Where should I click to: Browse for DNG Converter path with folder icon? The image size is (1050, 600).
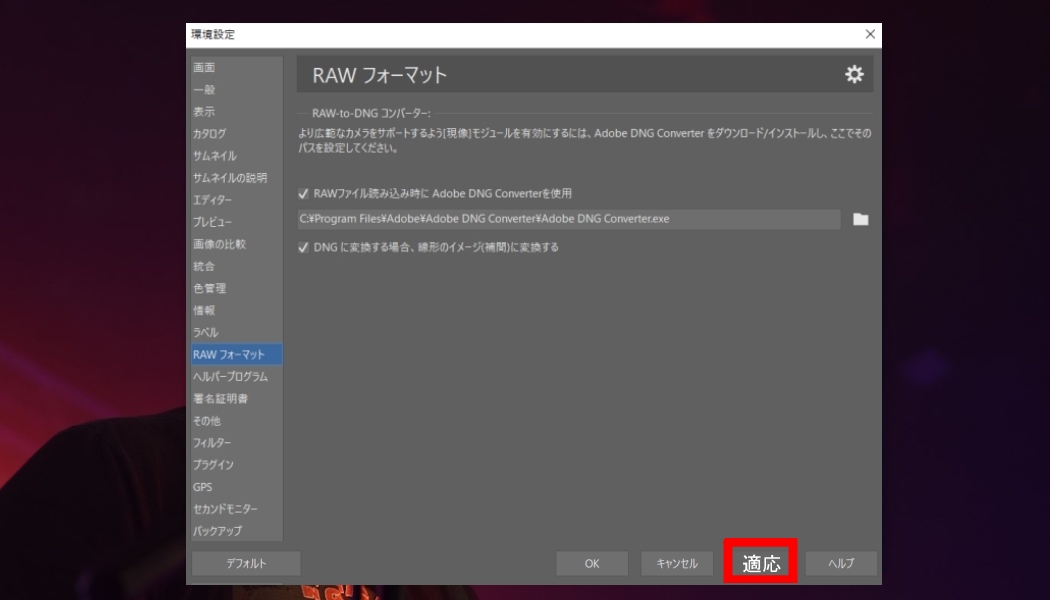tap(860, 220)
